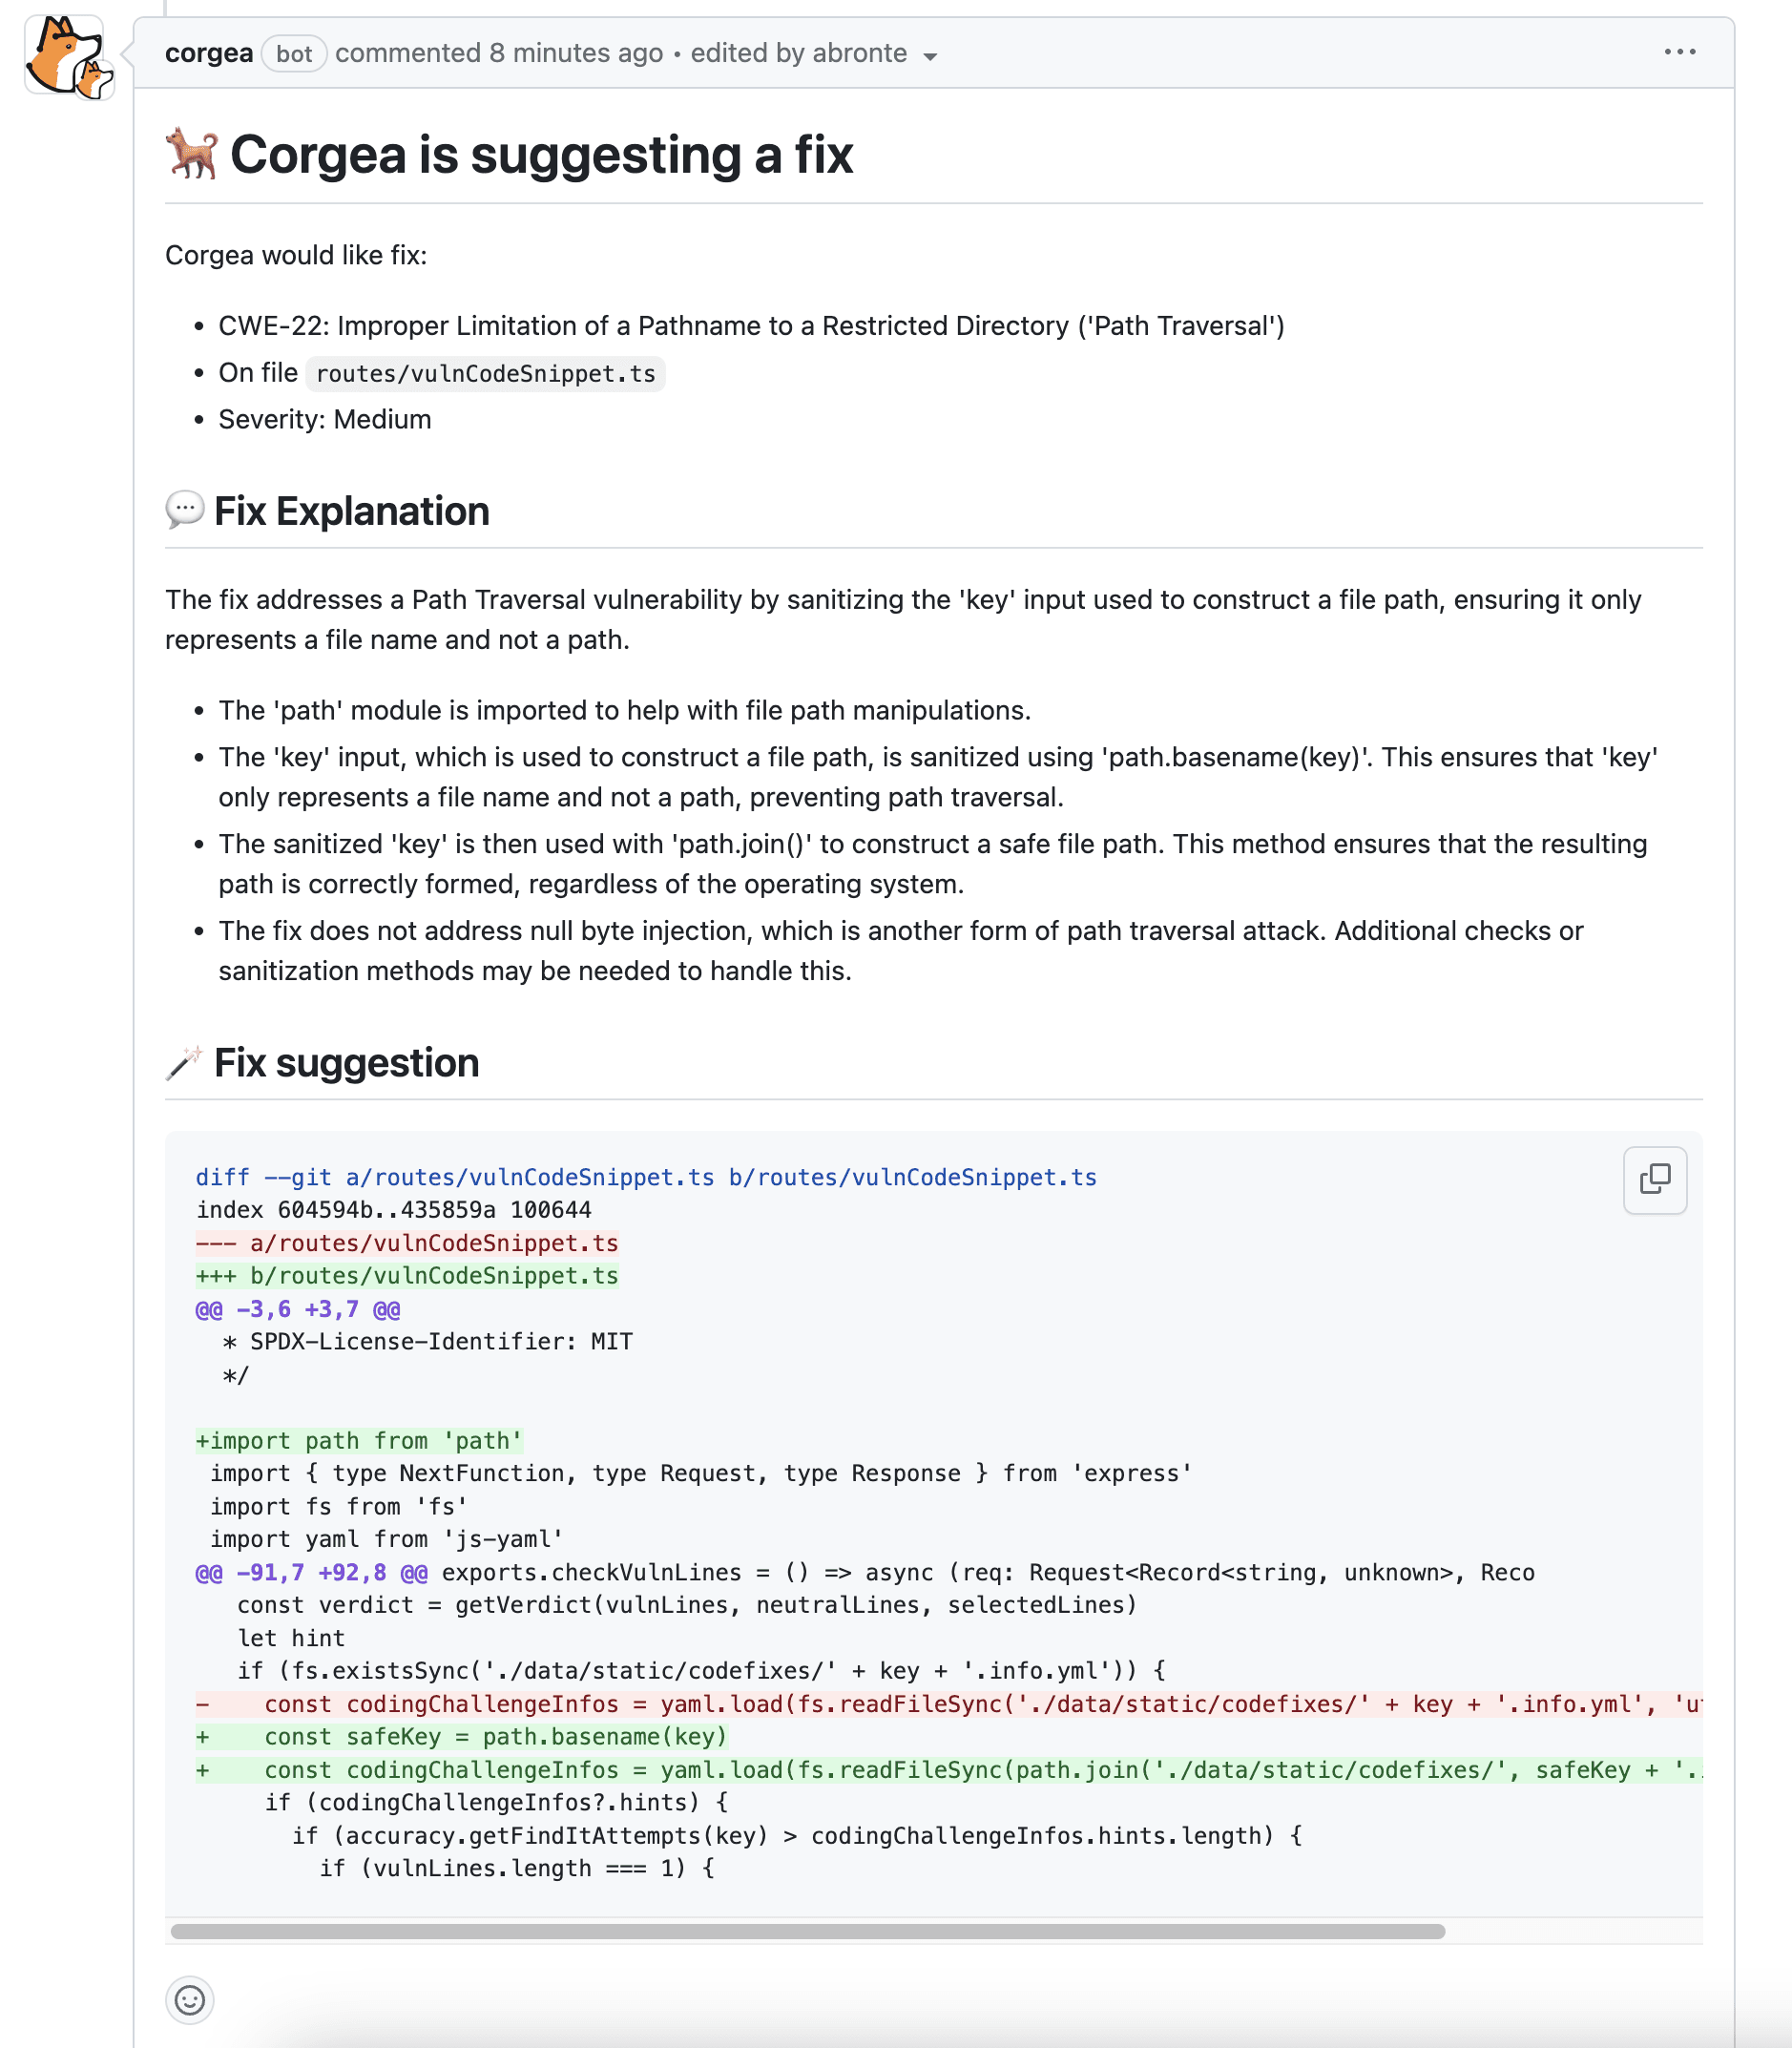Click the corgea fox avatar image
Screen dimensions: 1792x2048
68,57
